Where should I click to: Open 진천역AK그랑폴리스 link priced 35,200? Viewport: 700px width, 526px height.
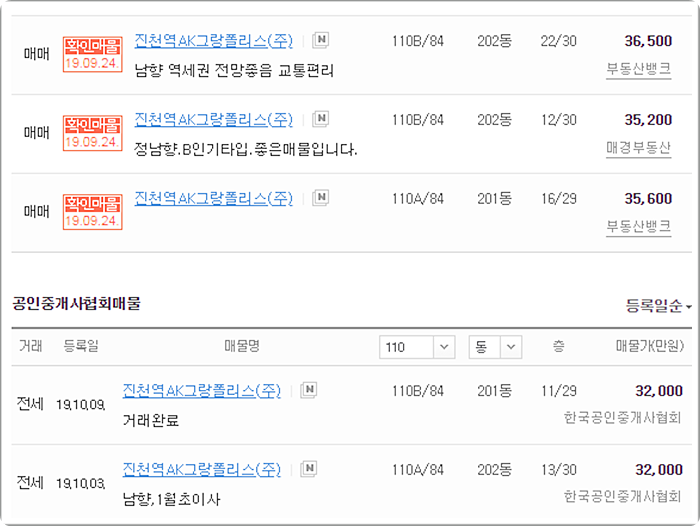(x=213, y=120)
